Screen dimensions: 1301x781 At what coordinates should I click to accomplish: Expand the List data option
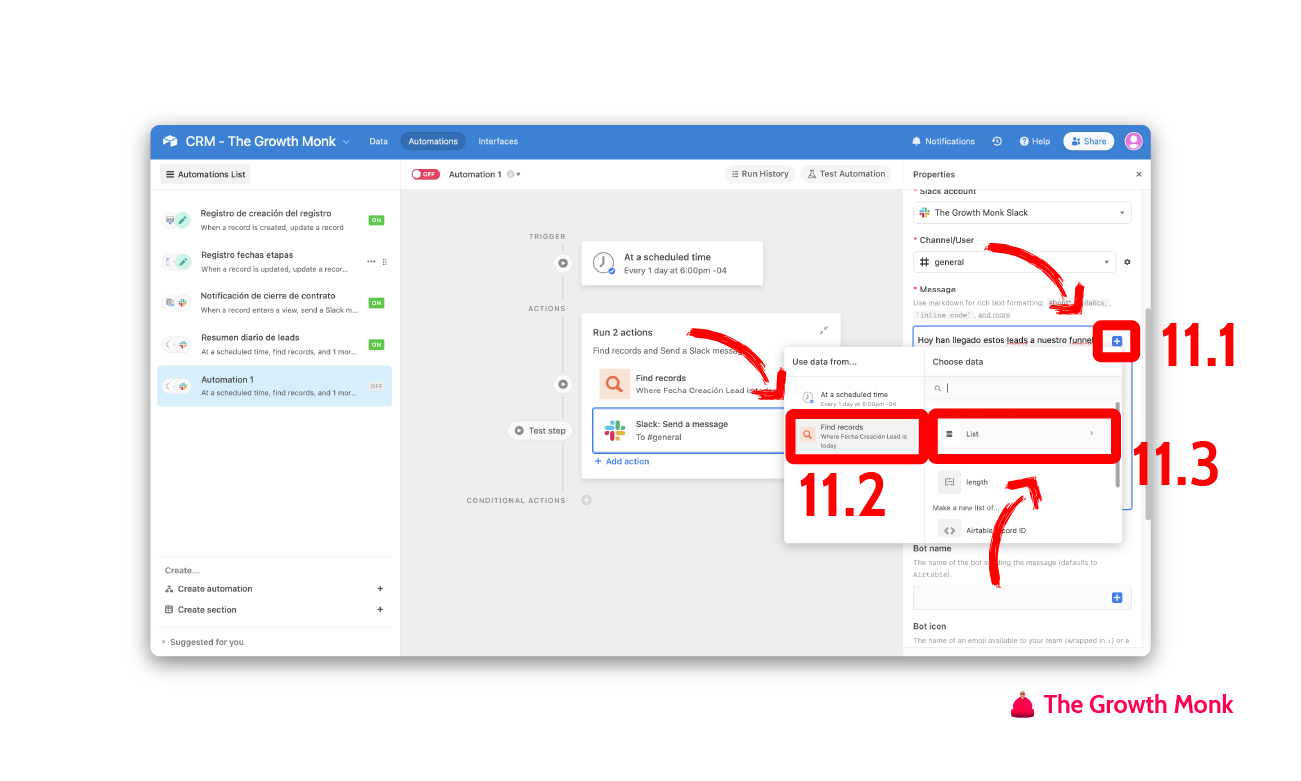coord(1024,434)
